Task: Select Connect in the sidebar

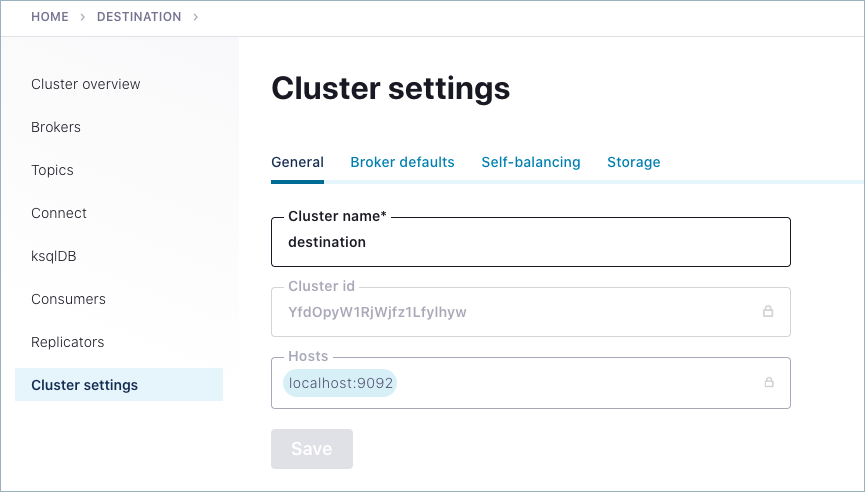Action: (x=58, y=213)
